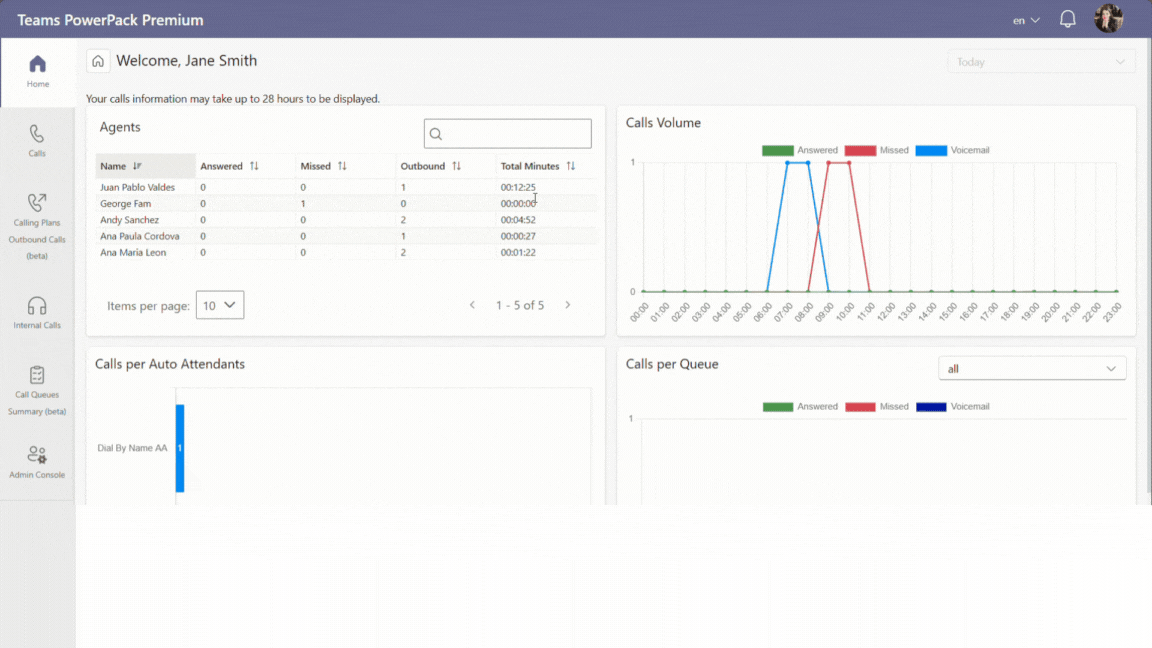Click the Teams PowerPack Premium title
Screen dimensions: 1152x648
(x=110, y=20)
